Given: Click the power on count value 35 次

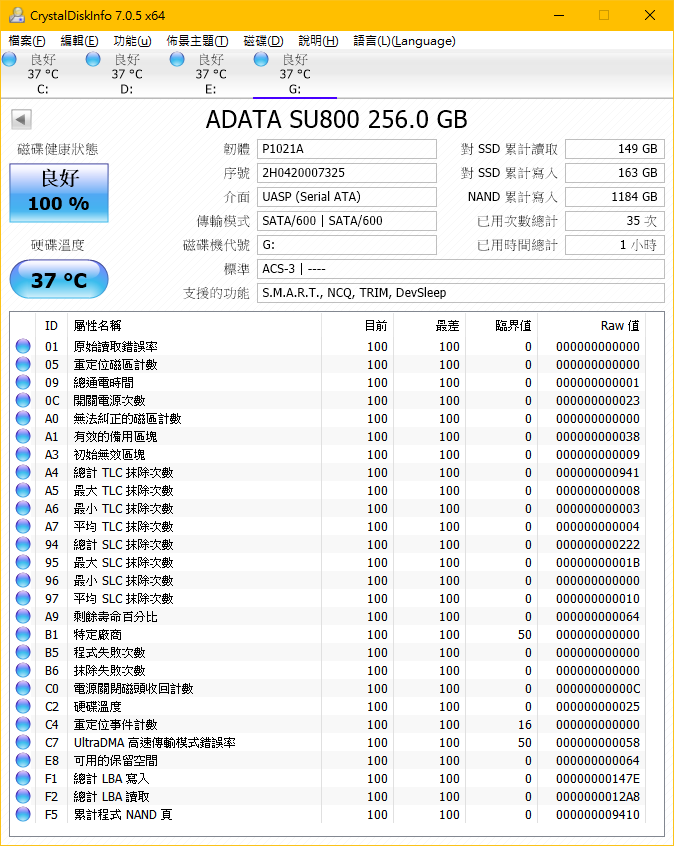Looking at the screenshot, I should (x=615, y=221).
